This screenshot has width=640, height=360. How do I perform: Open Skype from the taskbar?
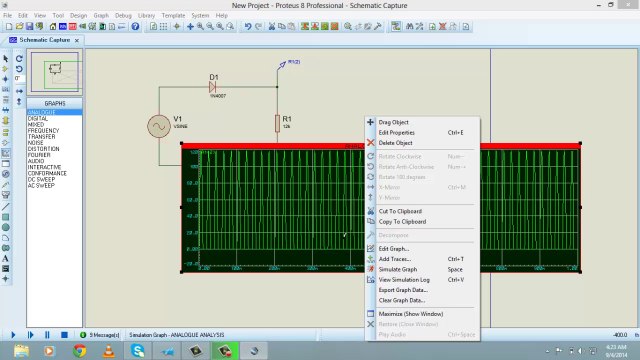coord(138,351)
